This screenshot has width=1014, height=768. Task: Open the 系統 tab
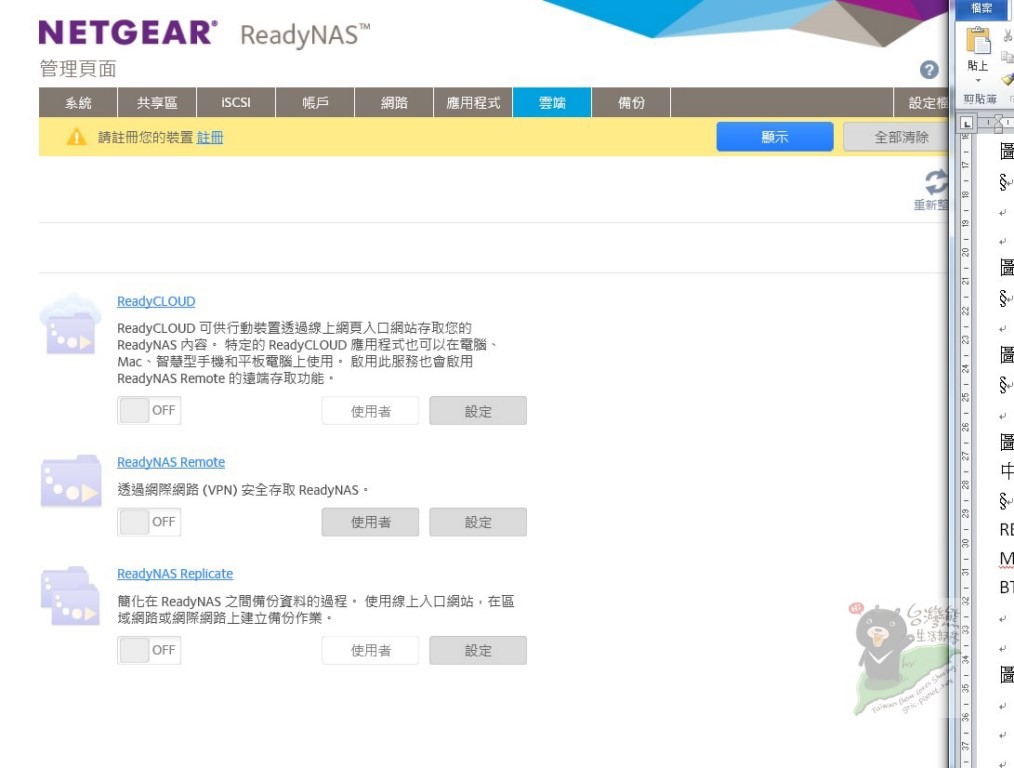tap(78, 103)
